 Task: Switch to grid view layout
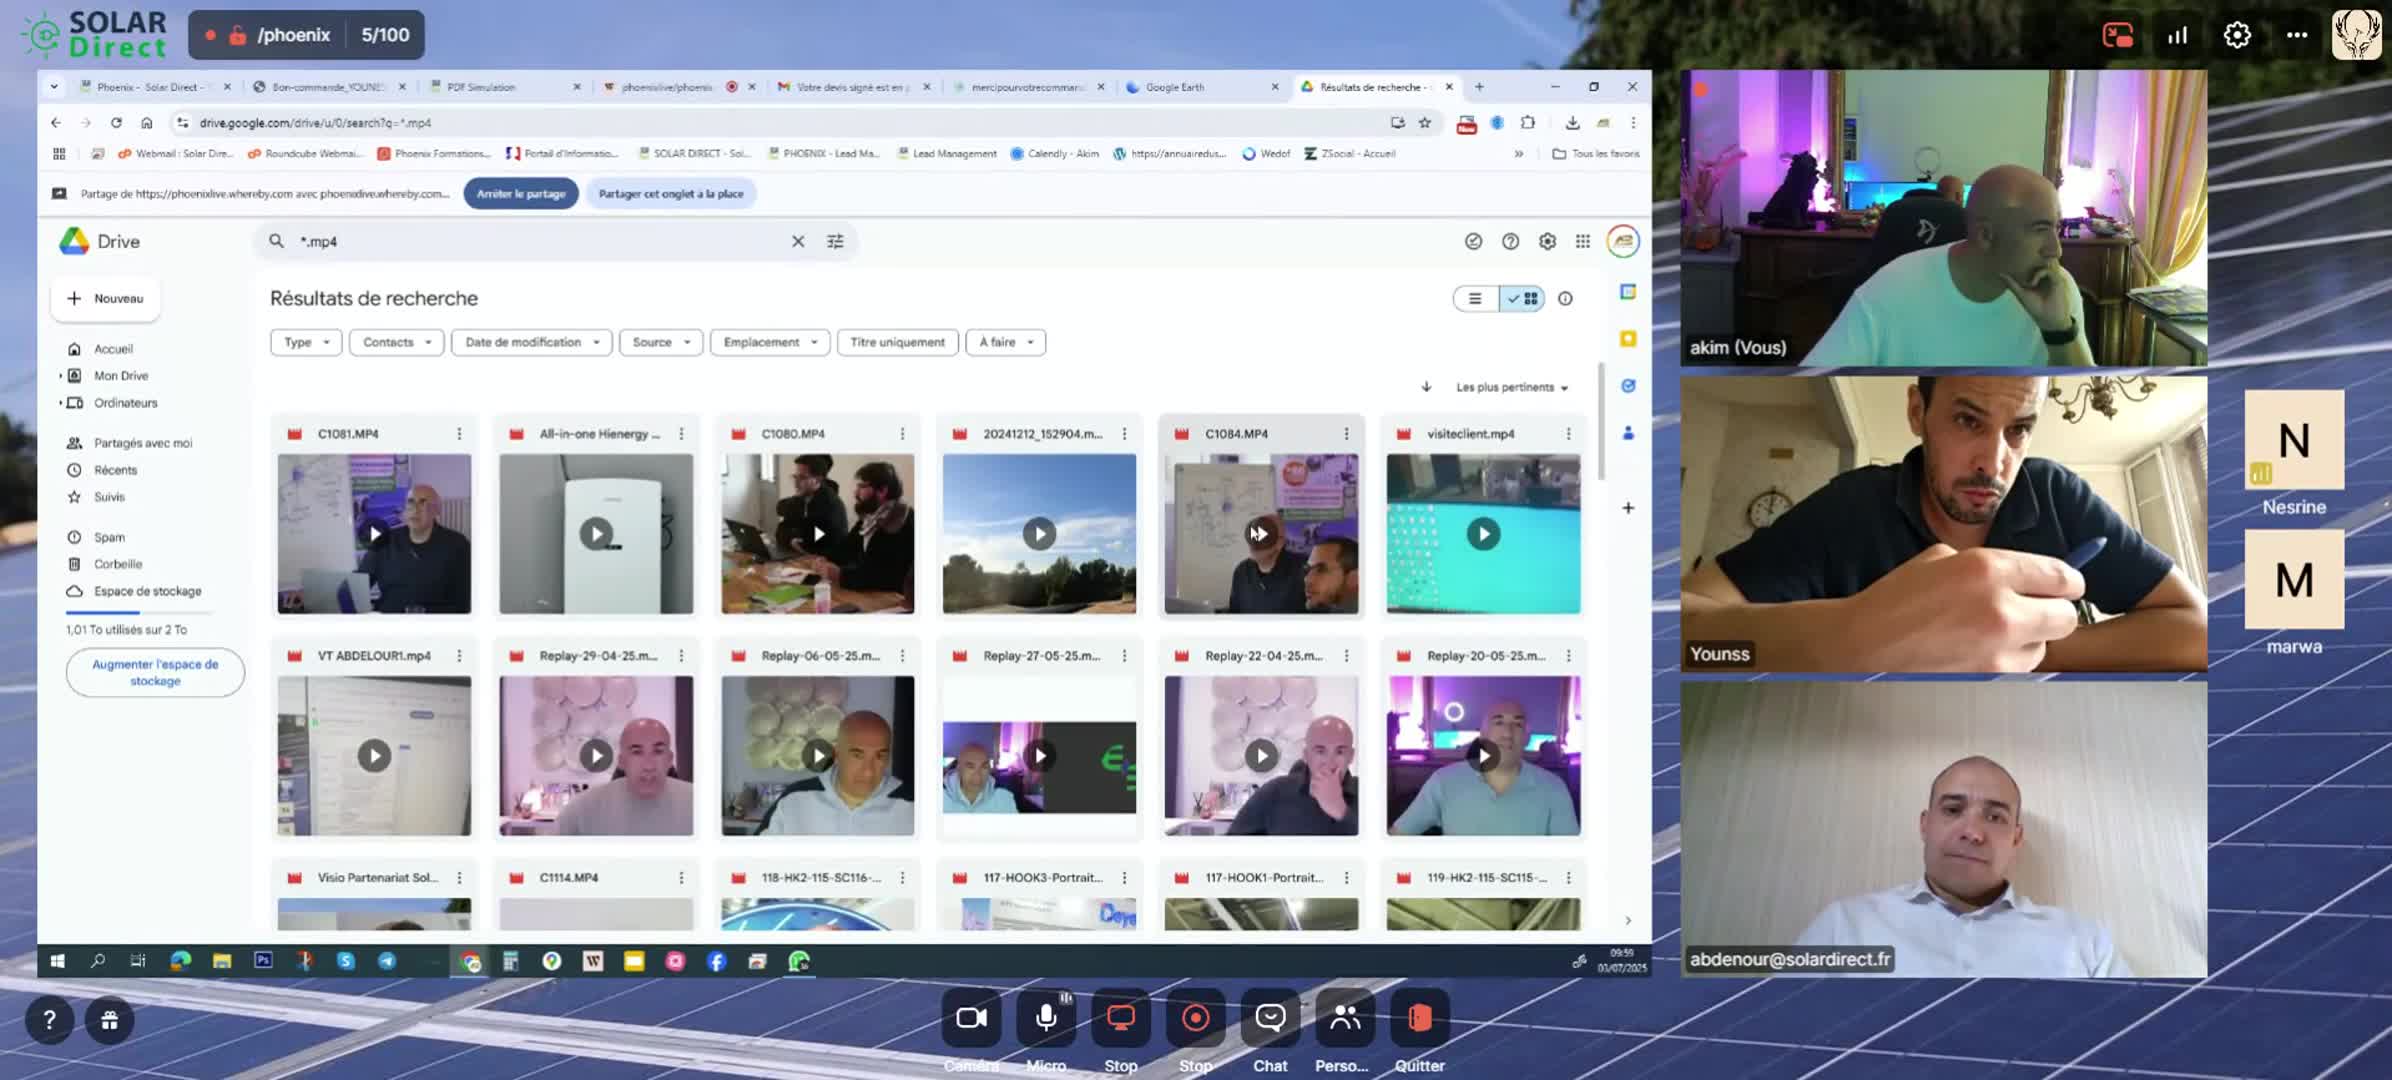point(1522,298)
